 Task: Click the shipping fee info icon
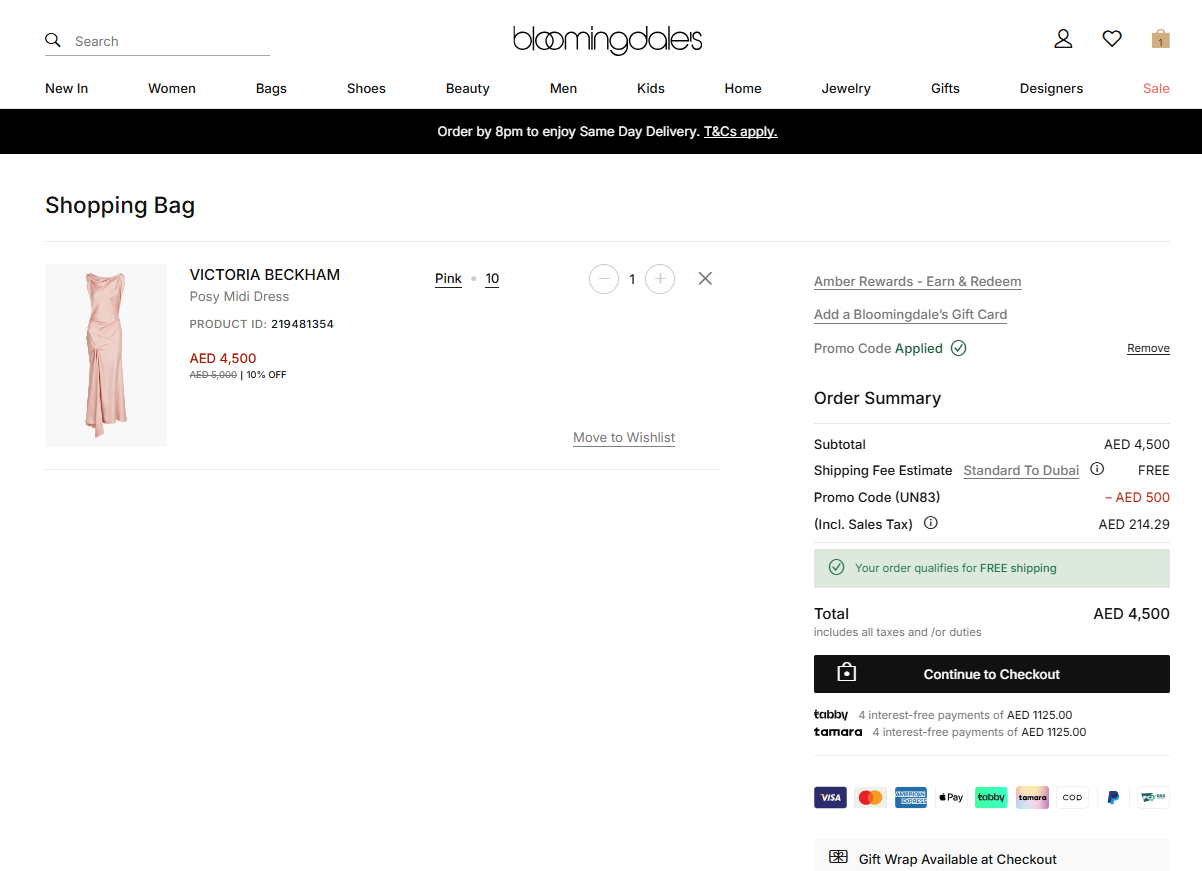coord(1097,469)
